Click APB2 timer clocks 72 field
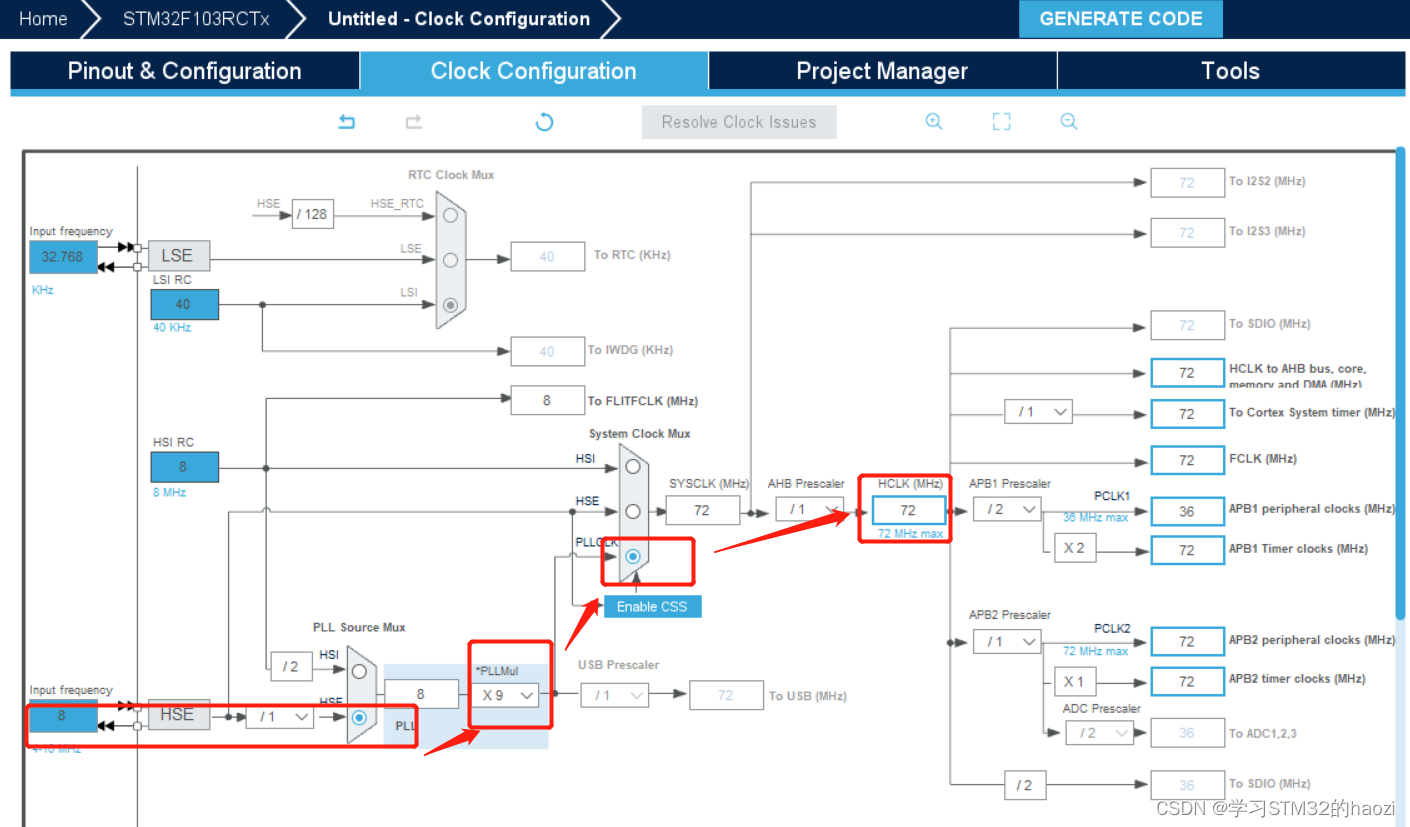 1187,681
